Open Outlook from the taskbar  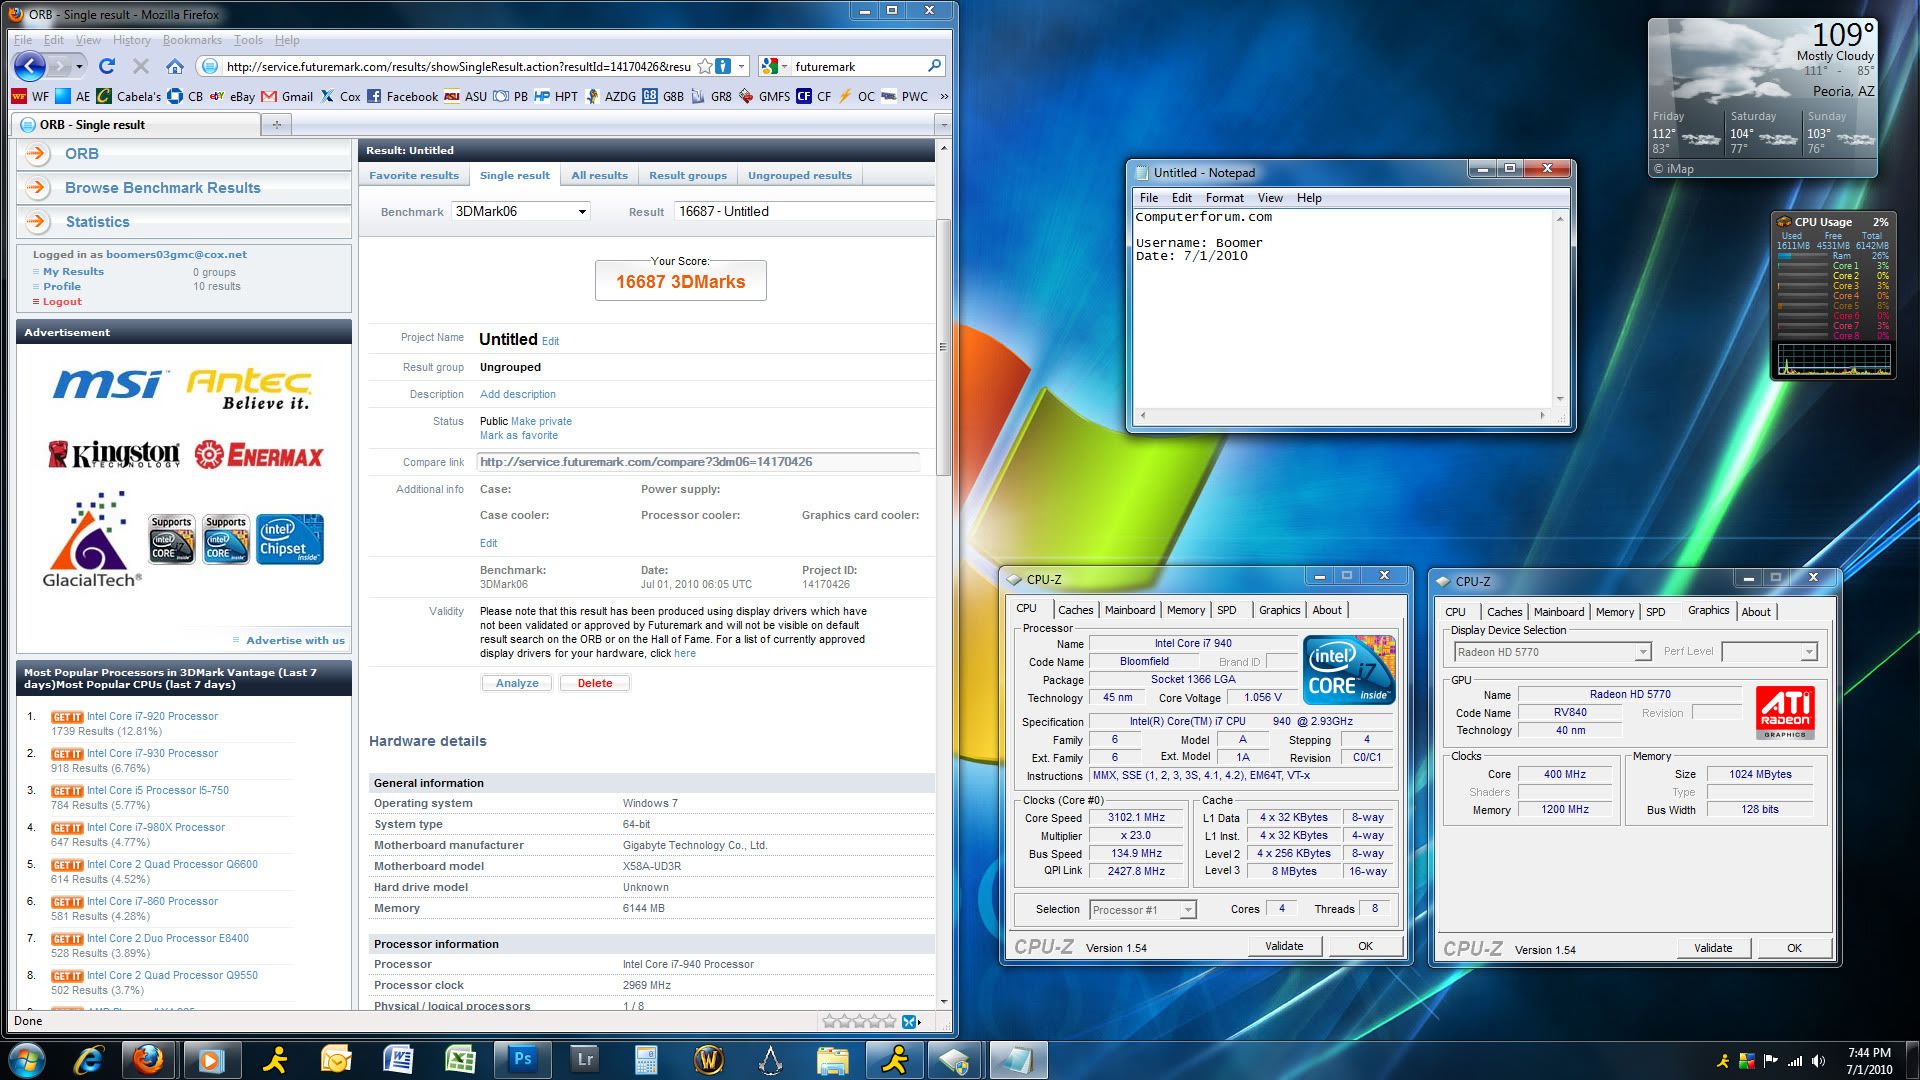pos(336,1060)
